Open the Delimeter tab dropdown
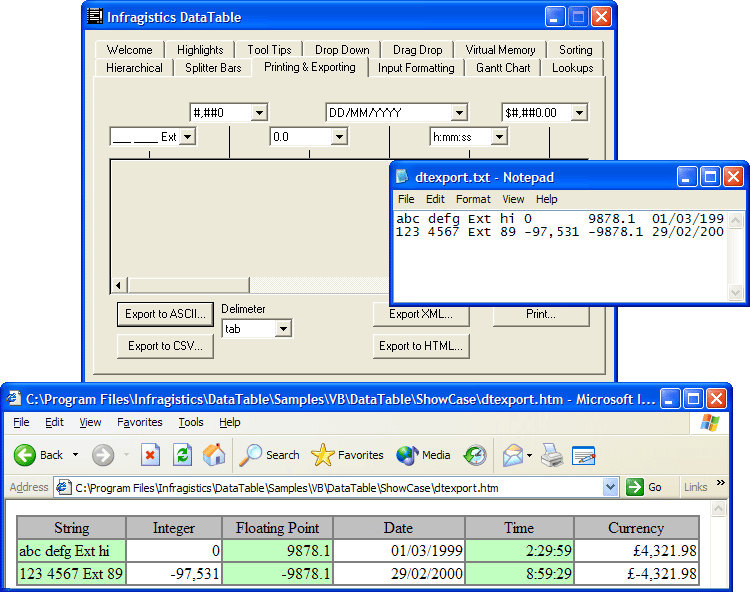The image size is (750, 592). (283, 329)
